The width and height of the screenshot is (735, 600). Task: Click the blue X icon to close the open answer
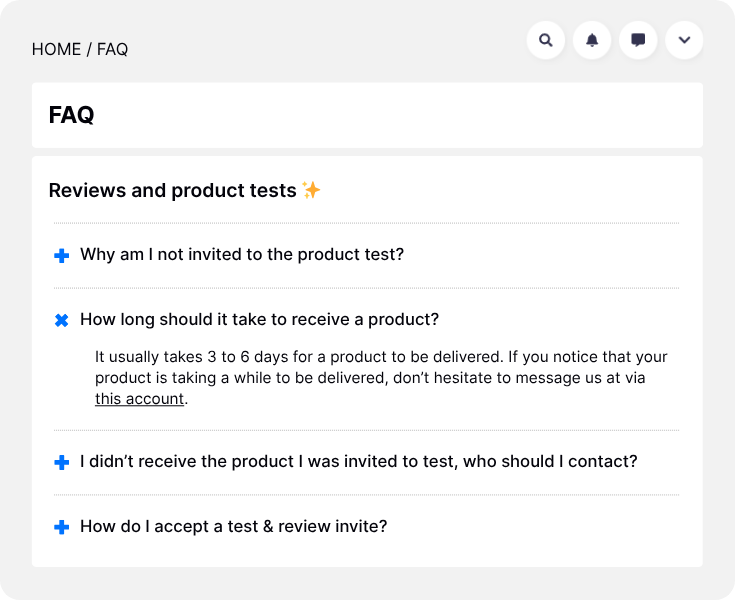point(61,321)
